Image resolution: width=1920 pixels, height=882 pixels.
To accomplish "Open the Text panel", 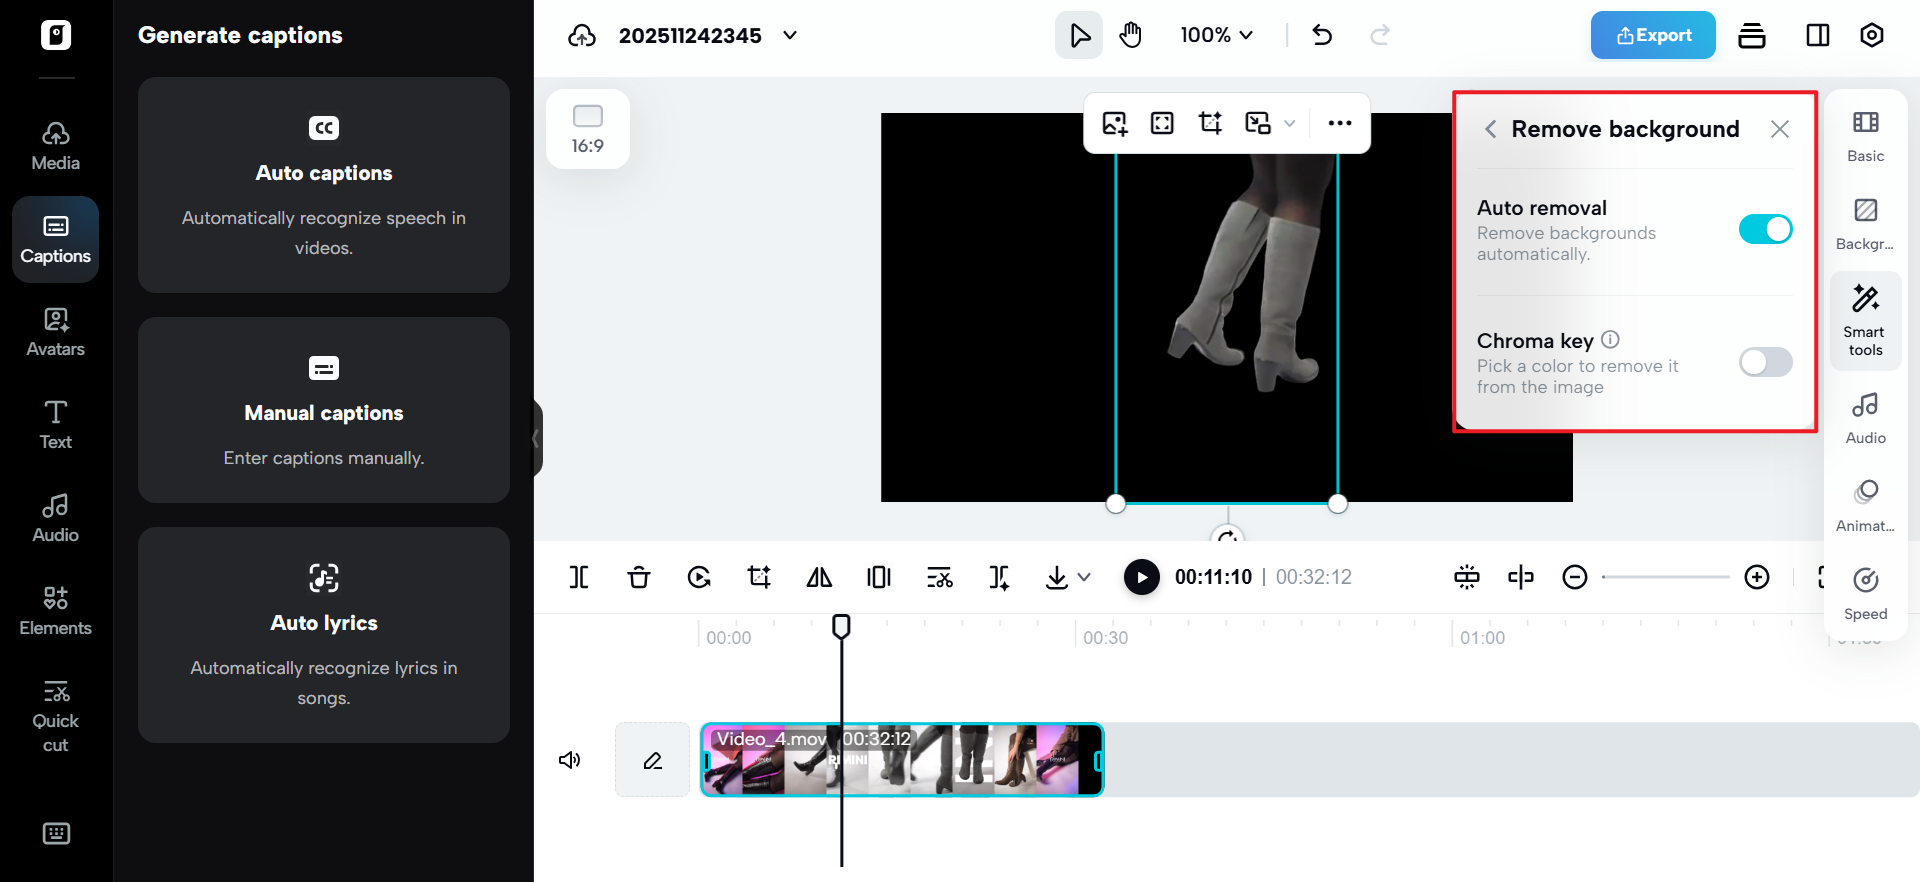I will (x=56, y=426).
